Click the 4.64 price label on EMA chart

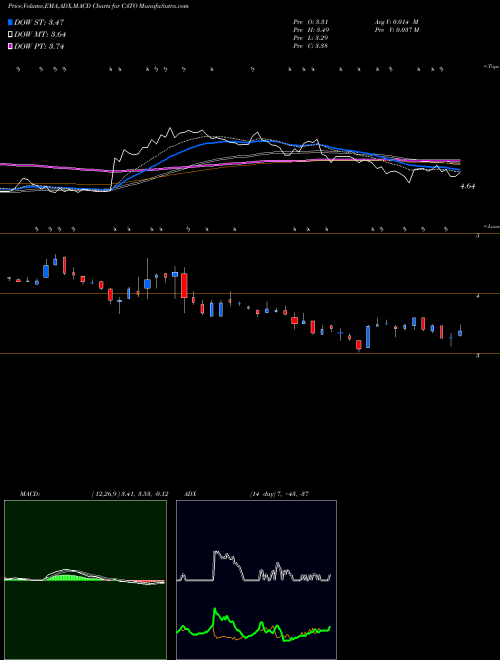click(x=468, y=186)
